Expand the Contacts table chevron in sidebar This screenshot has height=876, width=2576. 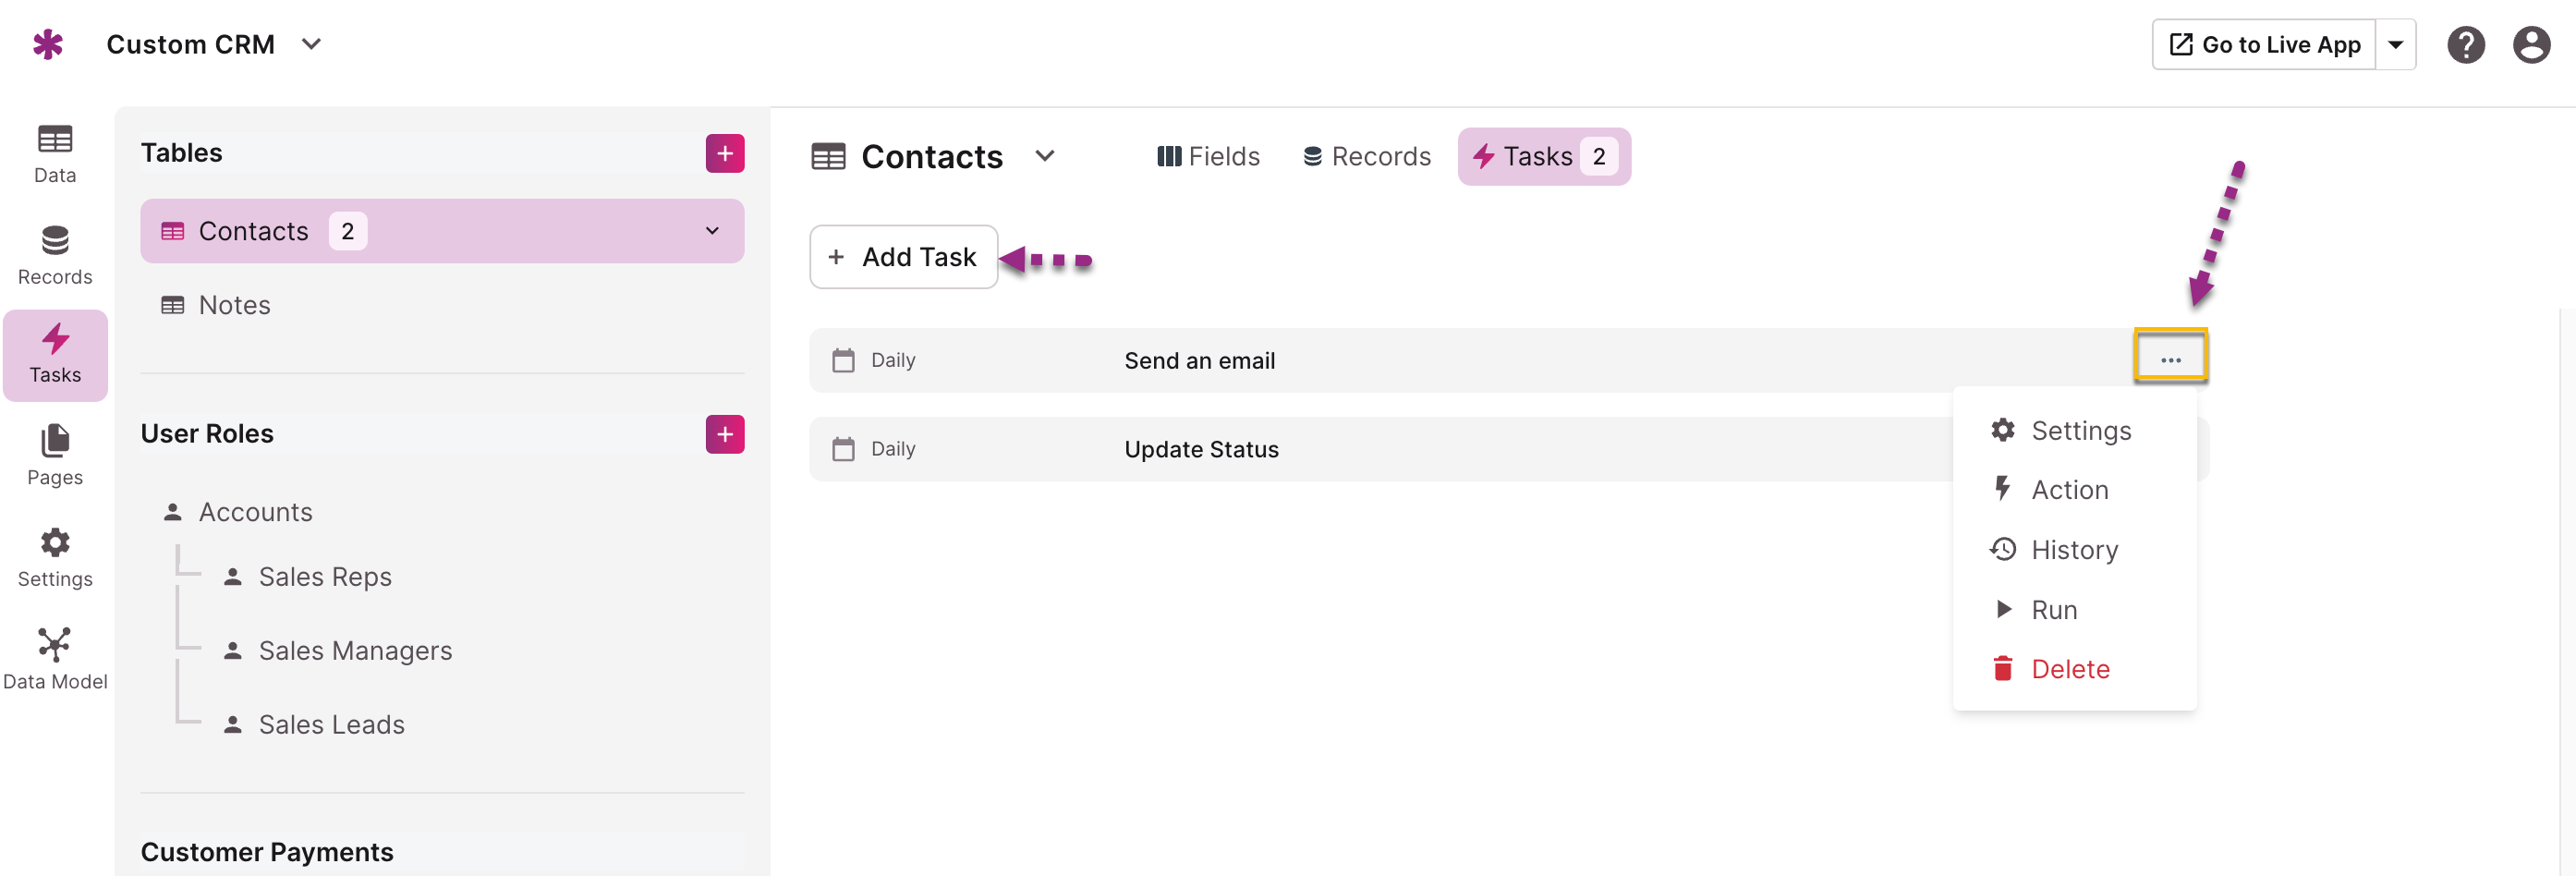pos(712,231)
